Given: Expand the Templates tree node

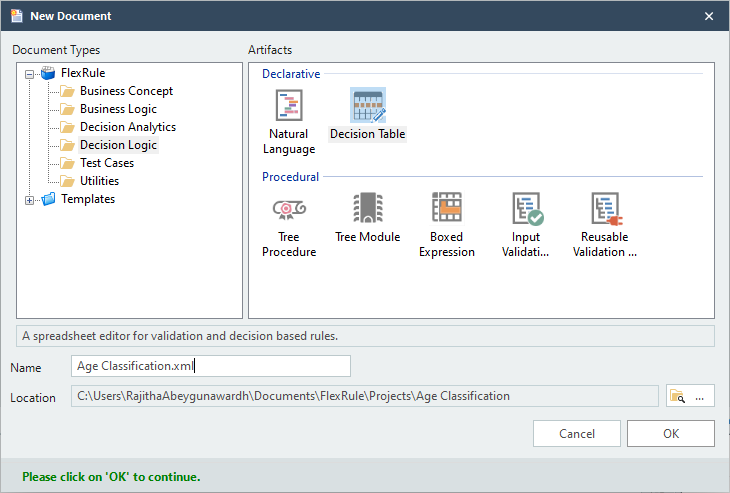Looking at the screenshot, I should point(29,200).
